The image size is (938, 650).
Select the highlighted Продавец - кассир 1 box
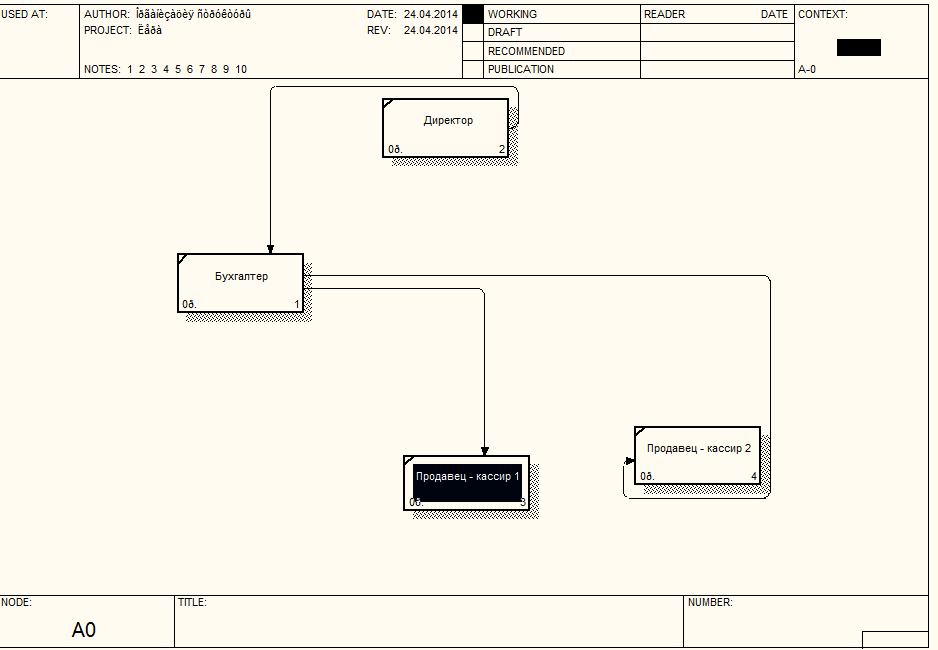(467, 483)
